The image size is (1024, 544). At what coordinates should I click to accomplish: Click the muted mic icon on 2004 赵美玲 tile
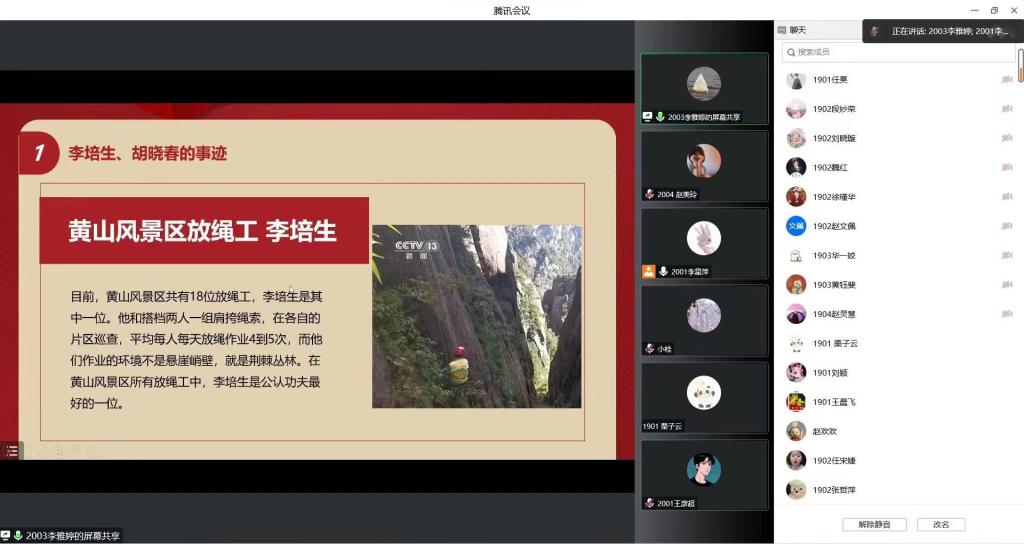(649, 194)
